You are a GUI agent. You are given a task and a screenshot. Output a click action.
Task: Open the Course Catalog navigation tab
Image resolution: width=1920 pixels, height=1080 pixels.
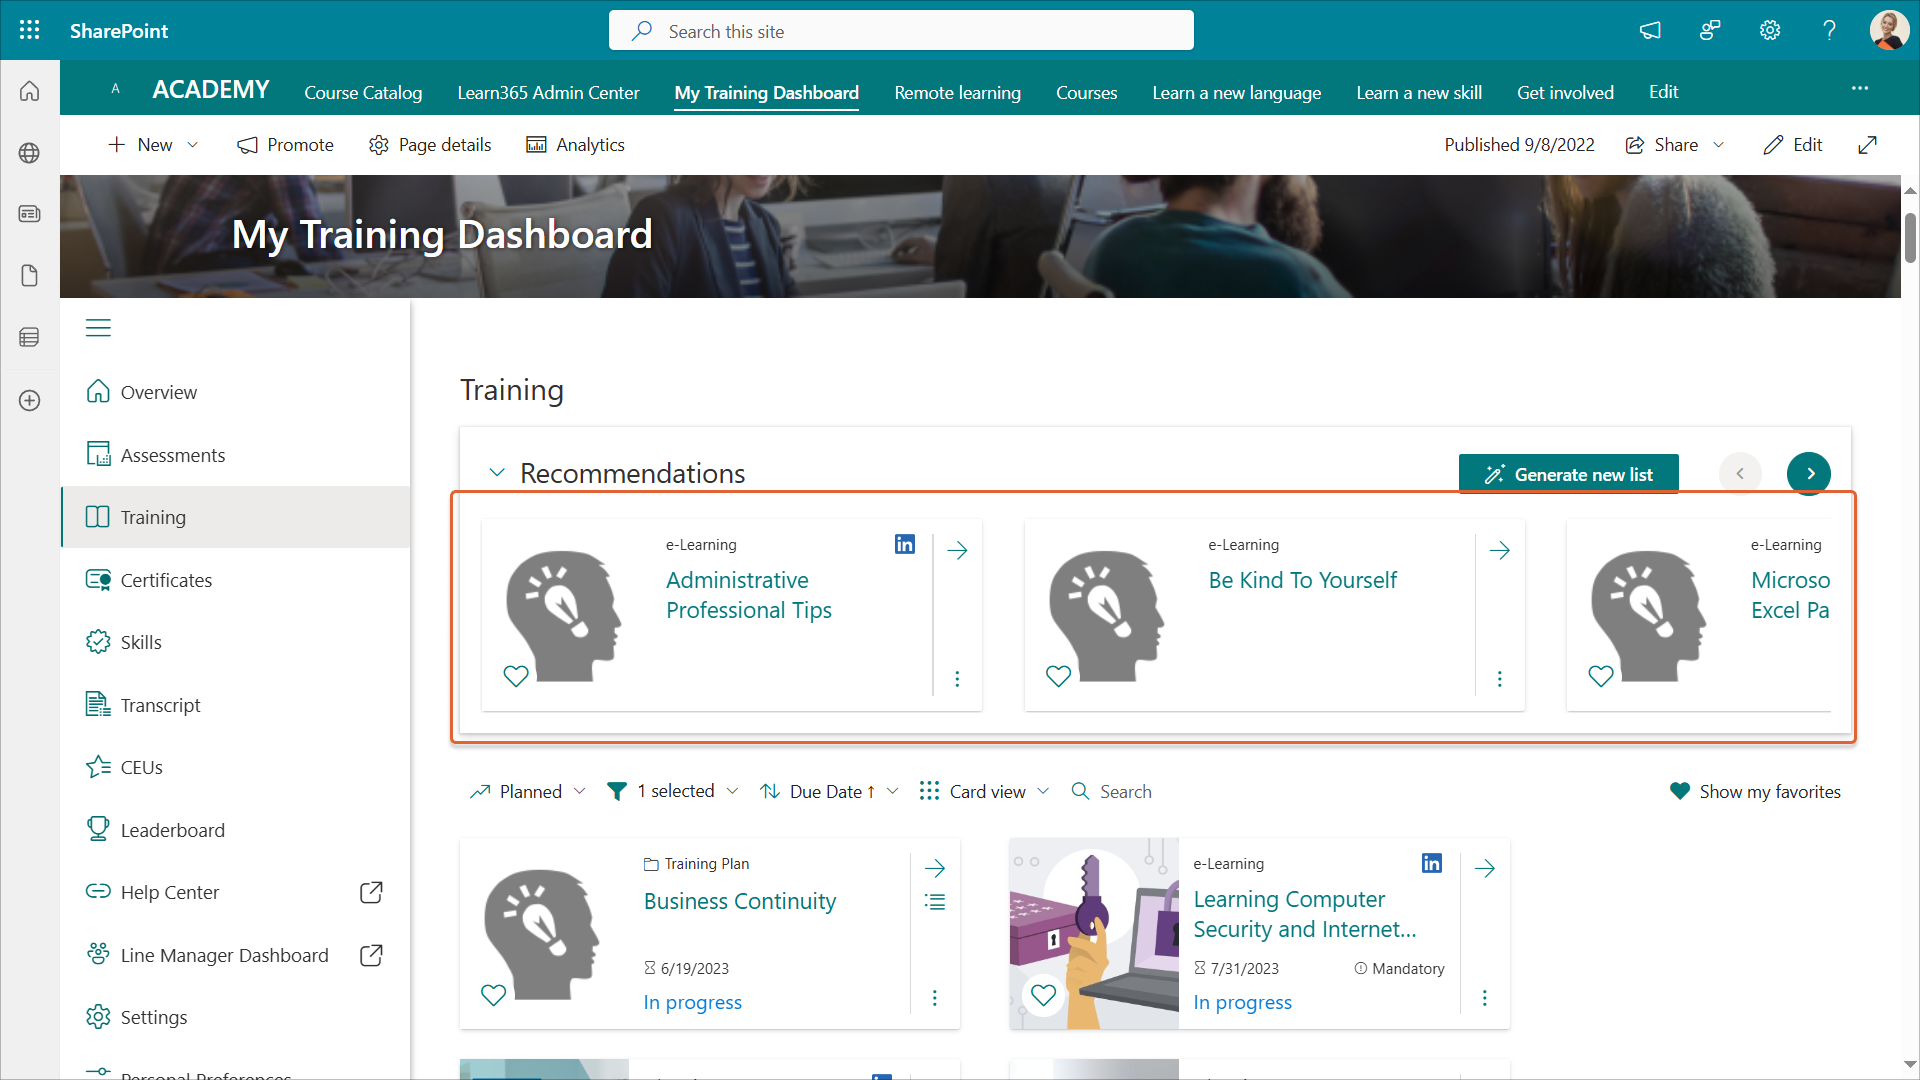click(x=363, y=92)
